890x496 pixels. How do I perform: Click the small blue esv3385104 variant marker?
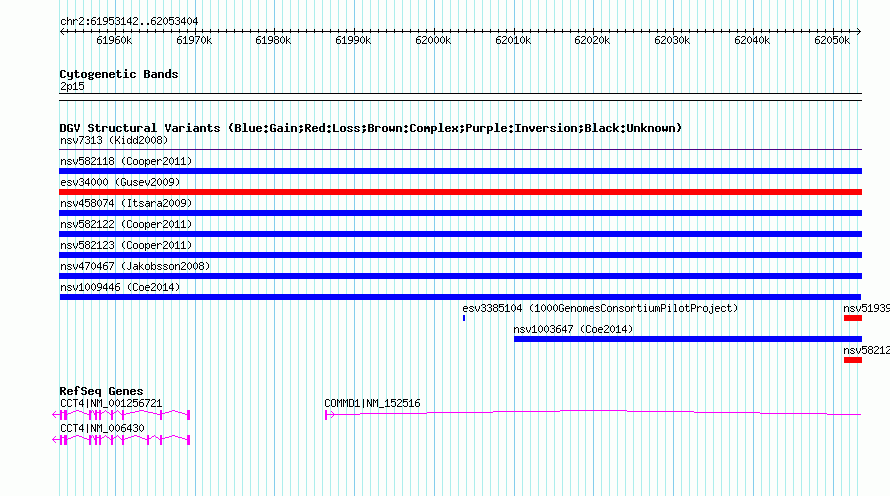click(464, 318)
